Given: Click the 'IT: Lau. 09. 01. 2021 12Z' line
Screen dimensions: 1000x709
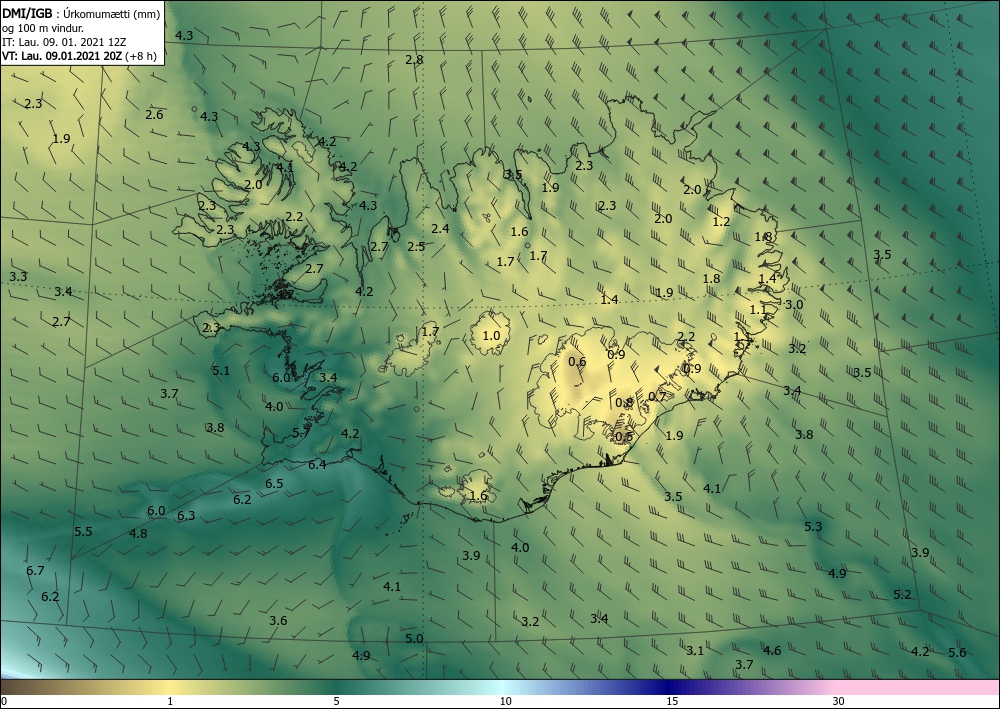Looking at the screenshot, I should [x=64, y=42].
